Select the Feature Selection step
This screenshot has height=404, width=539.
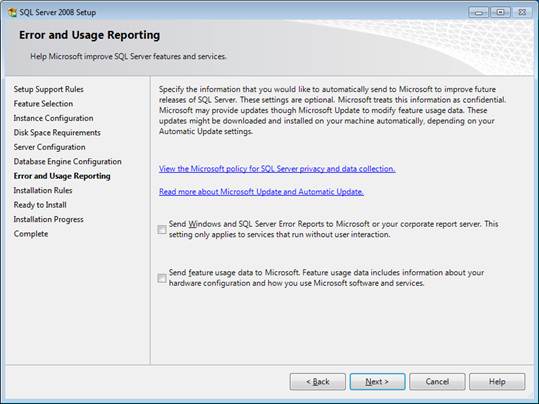tap(43, 104)
